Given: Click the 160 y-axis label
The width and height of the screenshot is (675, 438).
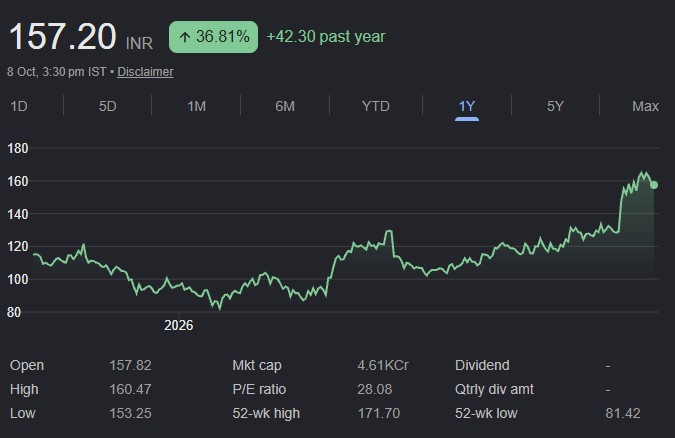Looking at the screenshot, I should [x=18, y=181].
